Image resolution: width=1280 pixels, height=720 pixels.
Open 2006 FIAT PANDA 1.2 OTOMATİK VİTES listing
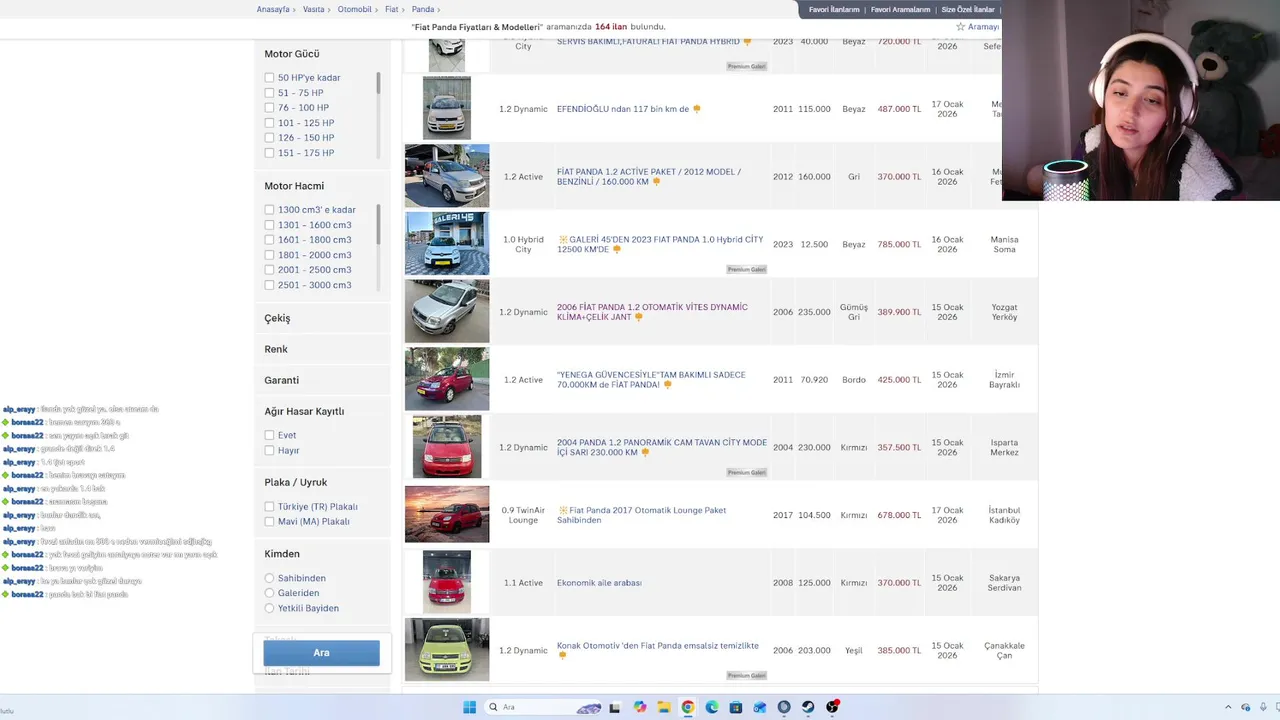pos(652,312)
